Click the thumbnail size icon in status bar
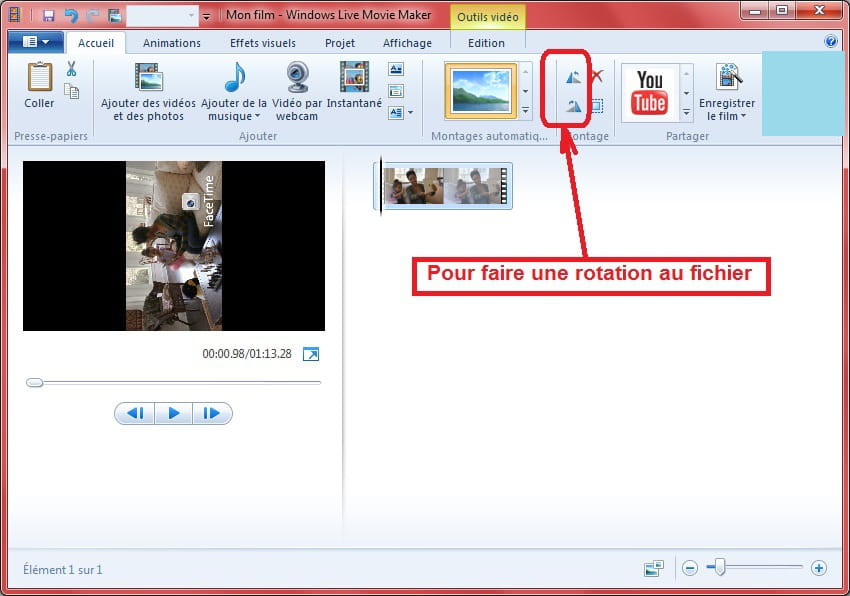The image size is (850, 596). click(x=654, y=568)
